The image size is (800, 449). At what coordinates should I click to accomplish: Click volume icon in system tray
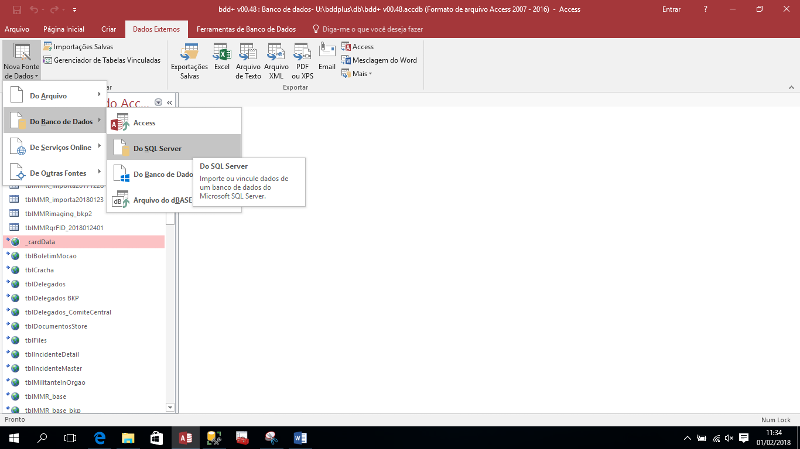coord(730,438)
